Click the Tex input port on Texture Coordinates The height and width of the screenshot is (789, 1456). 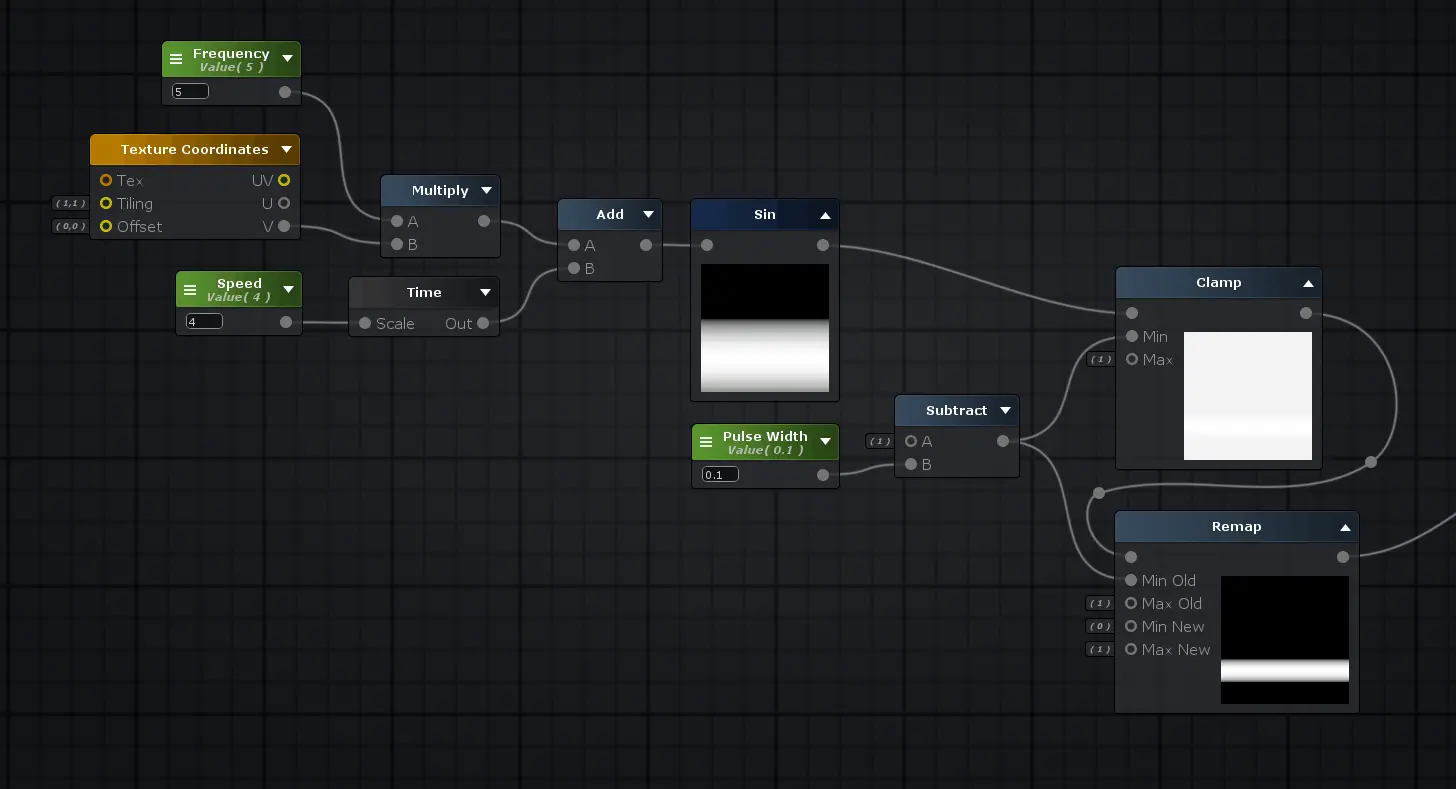pyautogui.click(x=106, y=180)
